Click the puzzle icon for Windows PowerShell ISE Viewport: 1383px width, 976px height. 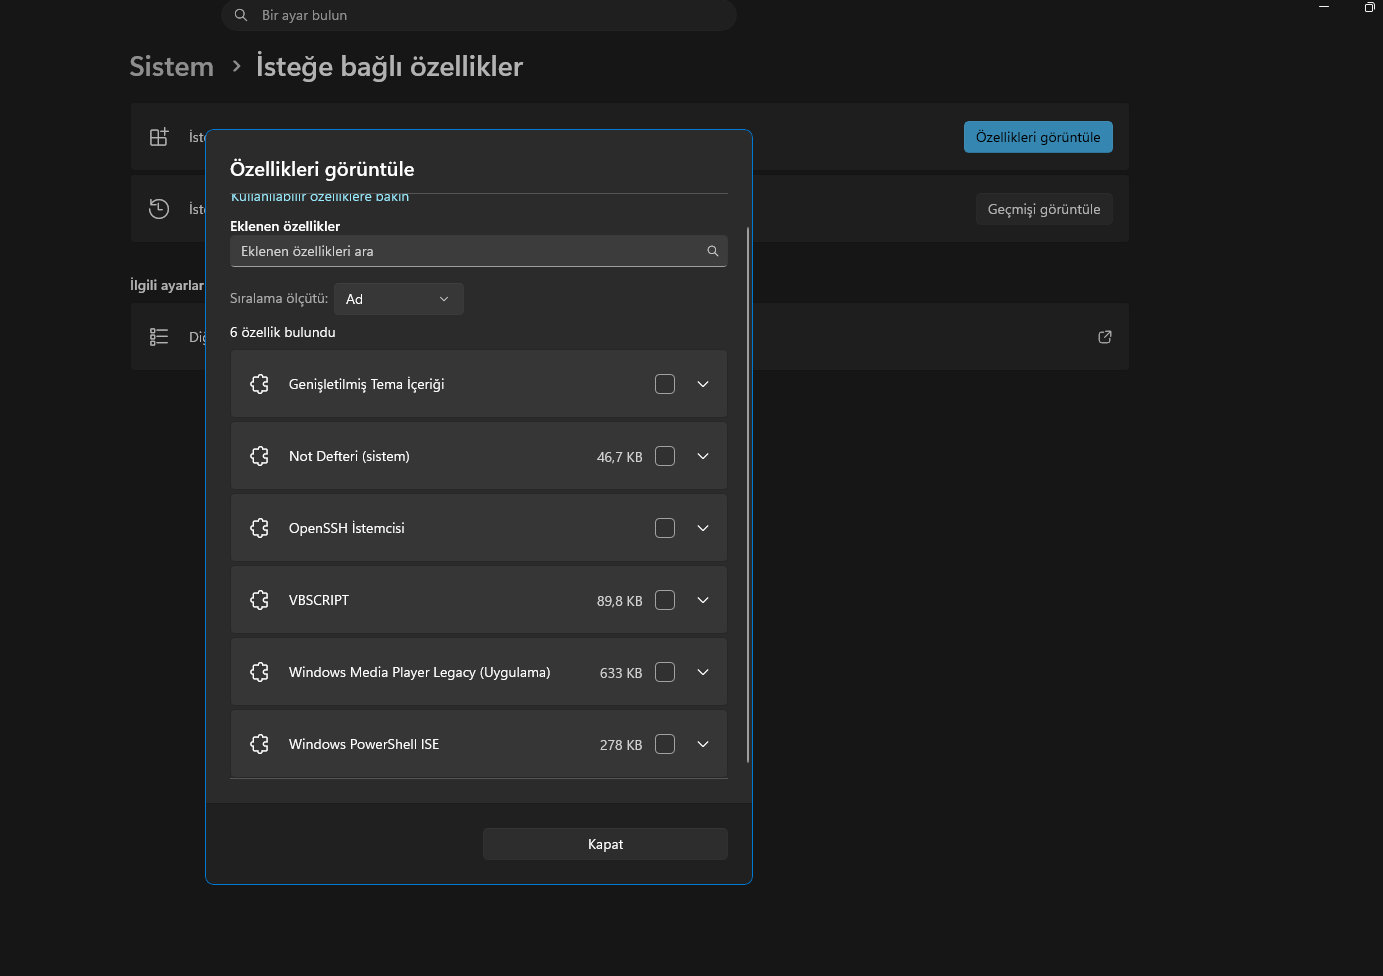click(259, 744)
